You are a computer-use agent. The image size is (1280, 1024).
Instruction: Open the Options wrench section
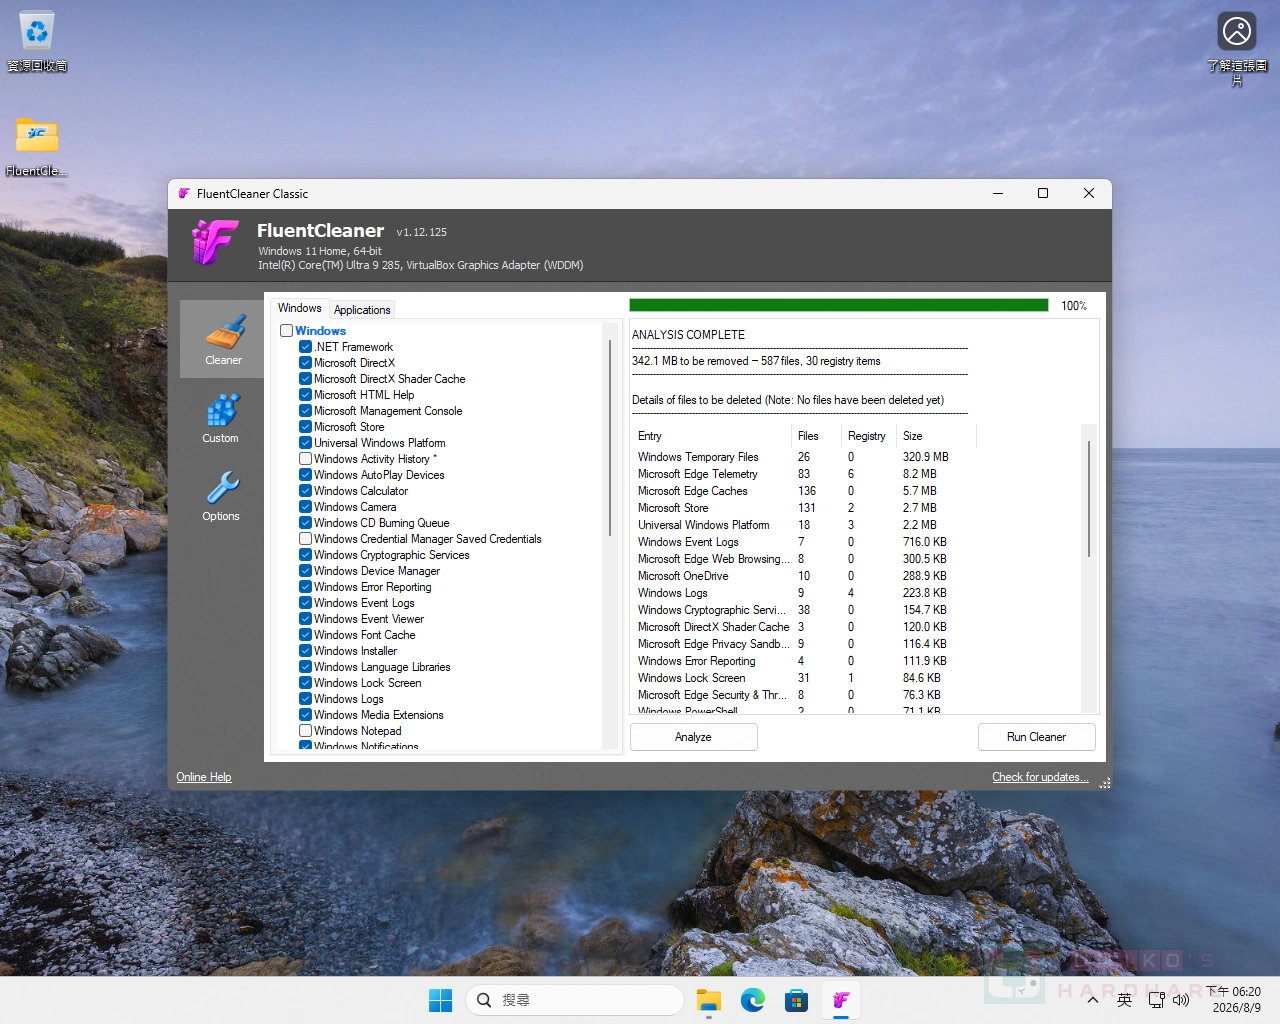[221, 496]
